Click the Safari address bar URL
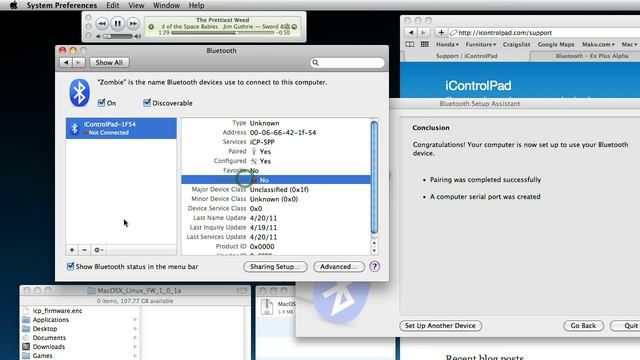 pos(504,33)
